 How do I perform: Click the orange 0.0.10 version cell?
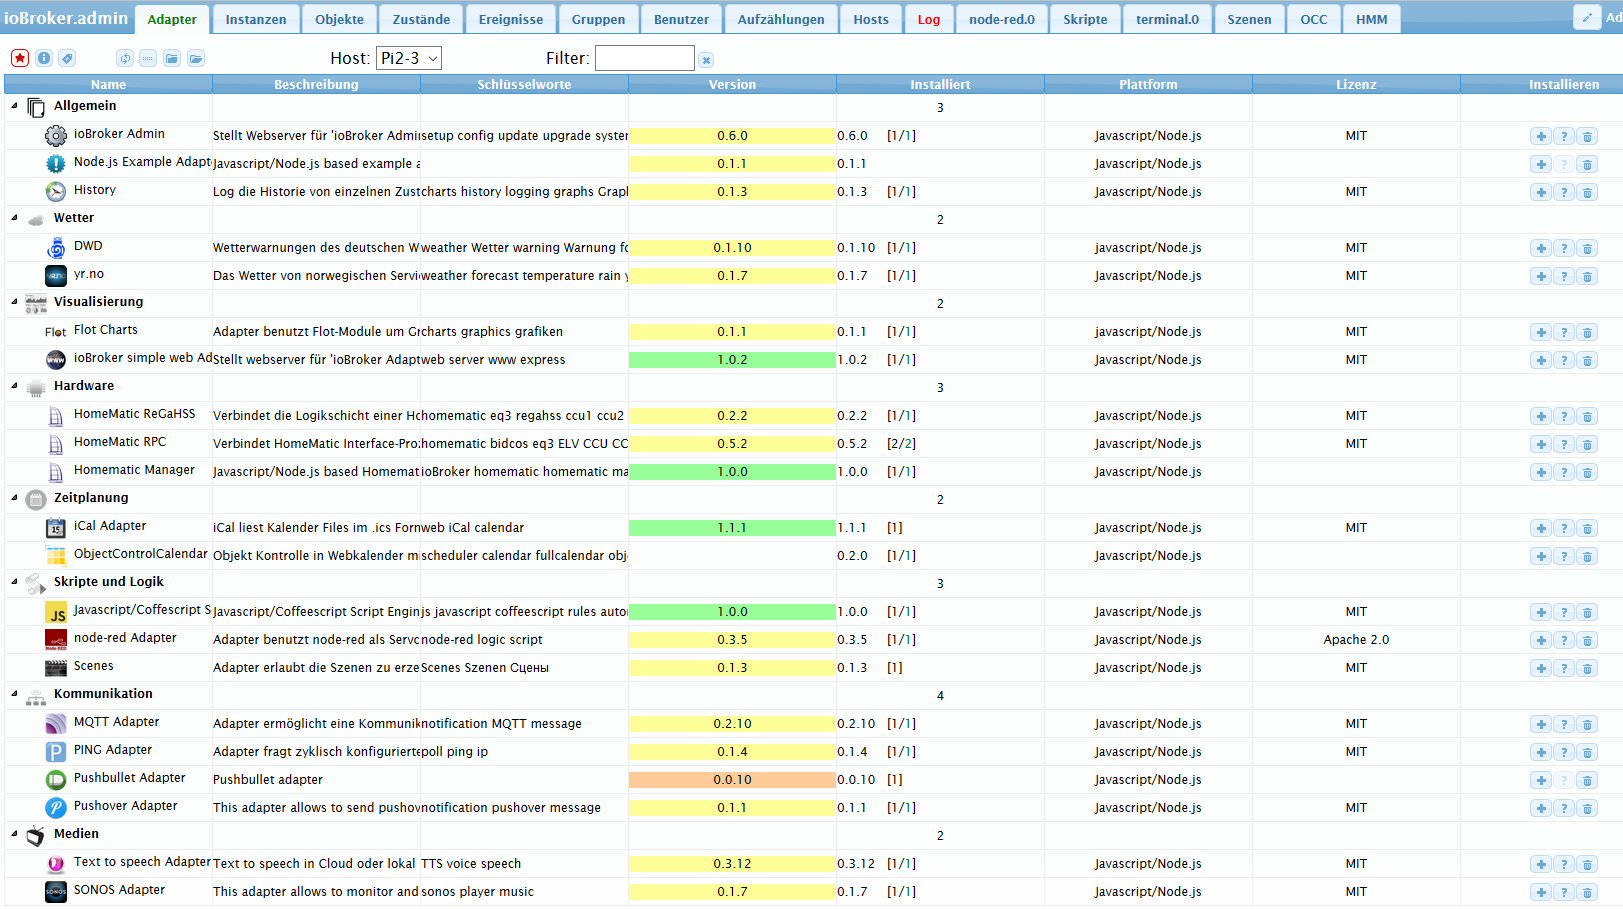pyautogui.click(x=732, y=780)
